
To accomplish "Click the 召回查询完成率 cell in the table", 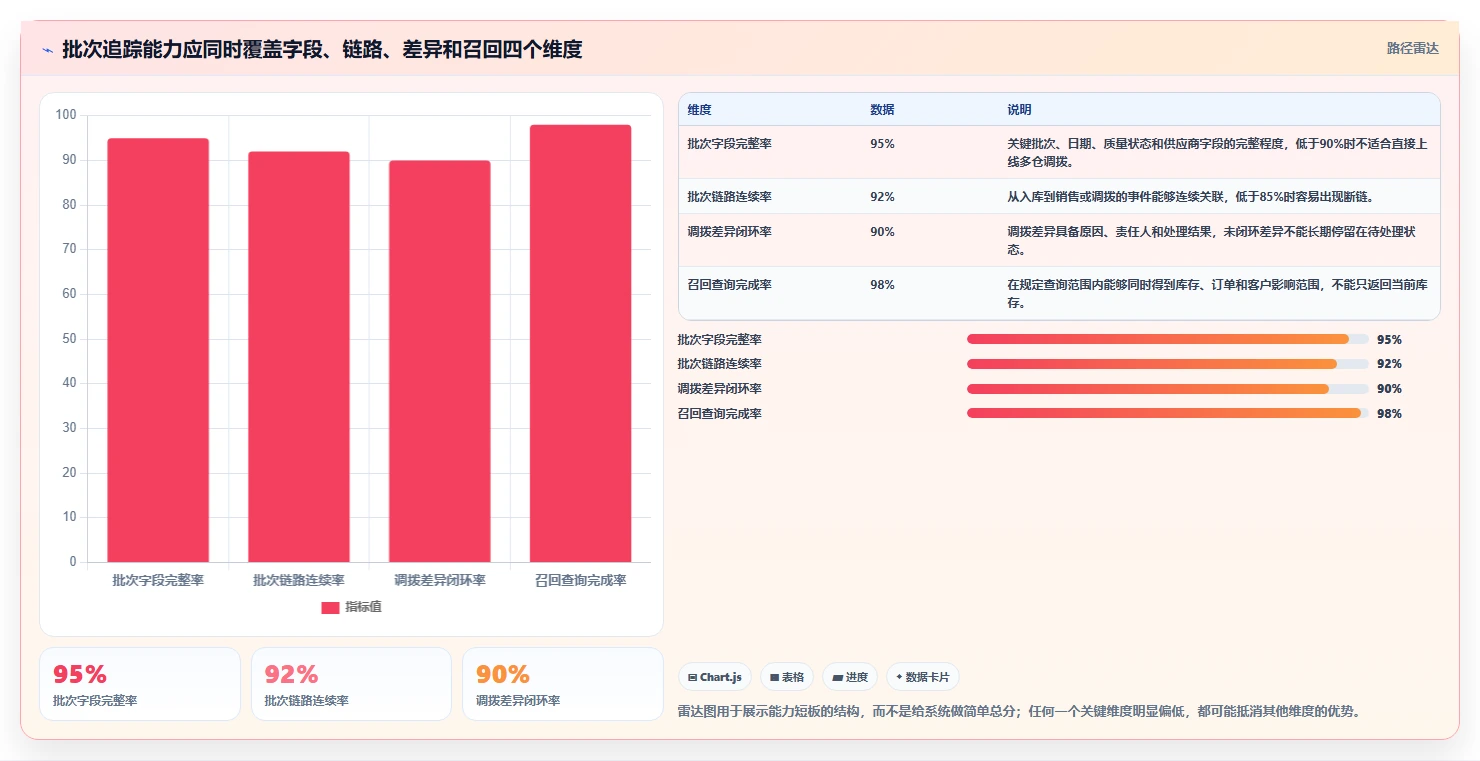I will pyautogui.click(x=729, y=285).
